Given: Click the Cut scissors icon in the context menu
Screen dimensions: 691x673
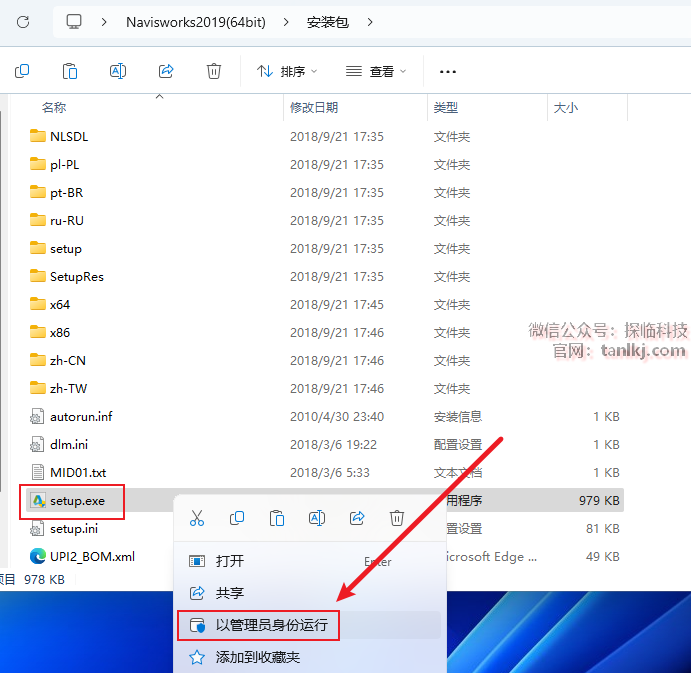Looking at the screenshot, I should tap(197, 518).
